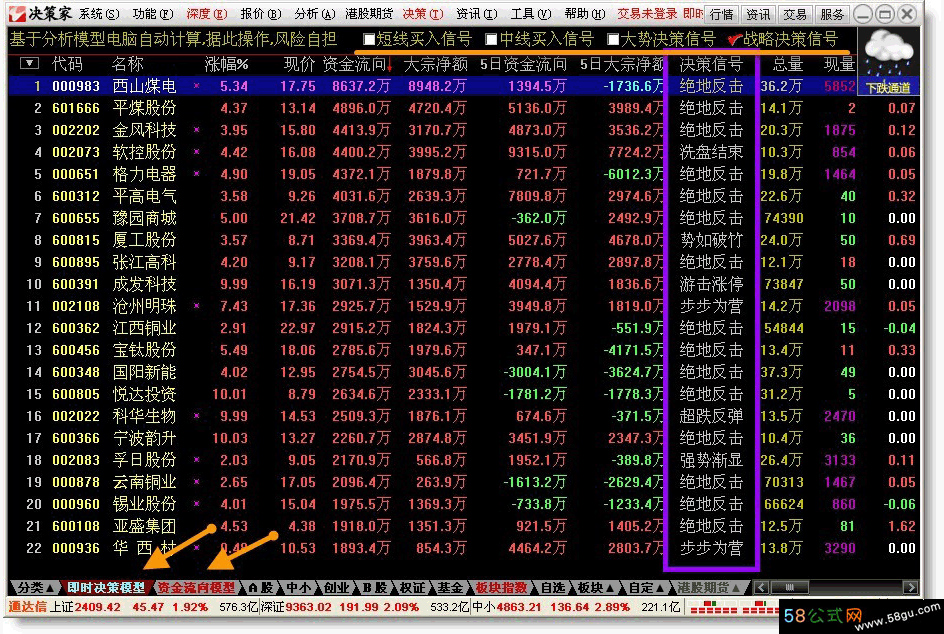Switch to the 创业 tab
This screenshot has height=634, width=944.
336,588
